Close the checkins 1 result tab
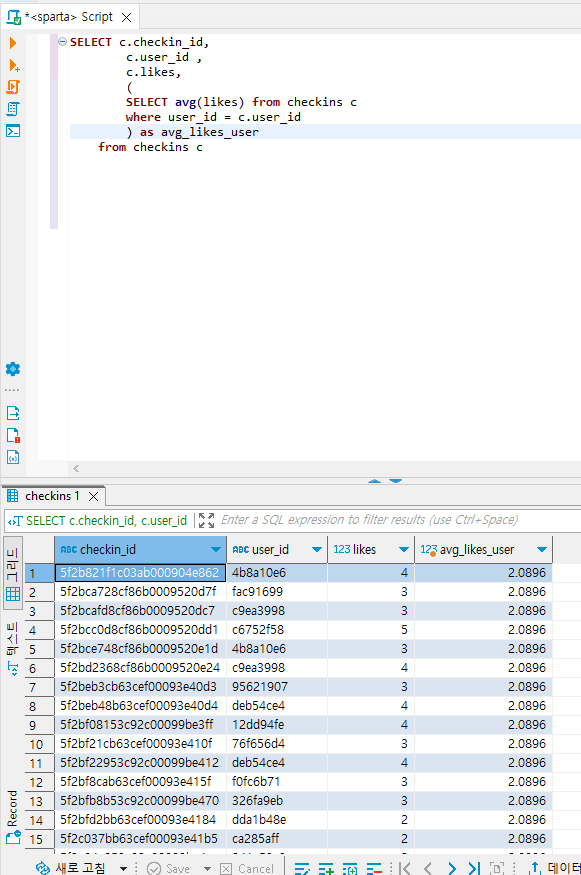 click(94, 496)
